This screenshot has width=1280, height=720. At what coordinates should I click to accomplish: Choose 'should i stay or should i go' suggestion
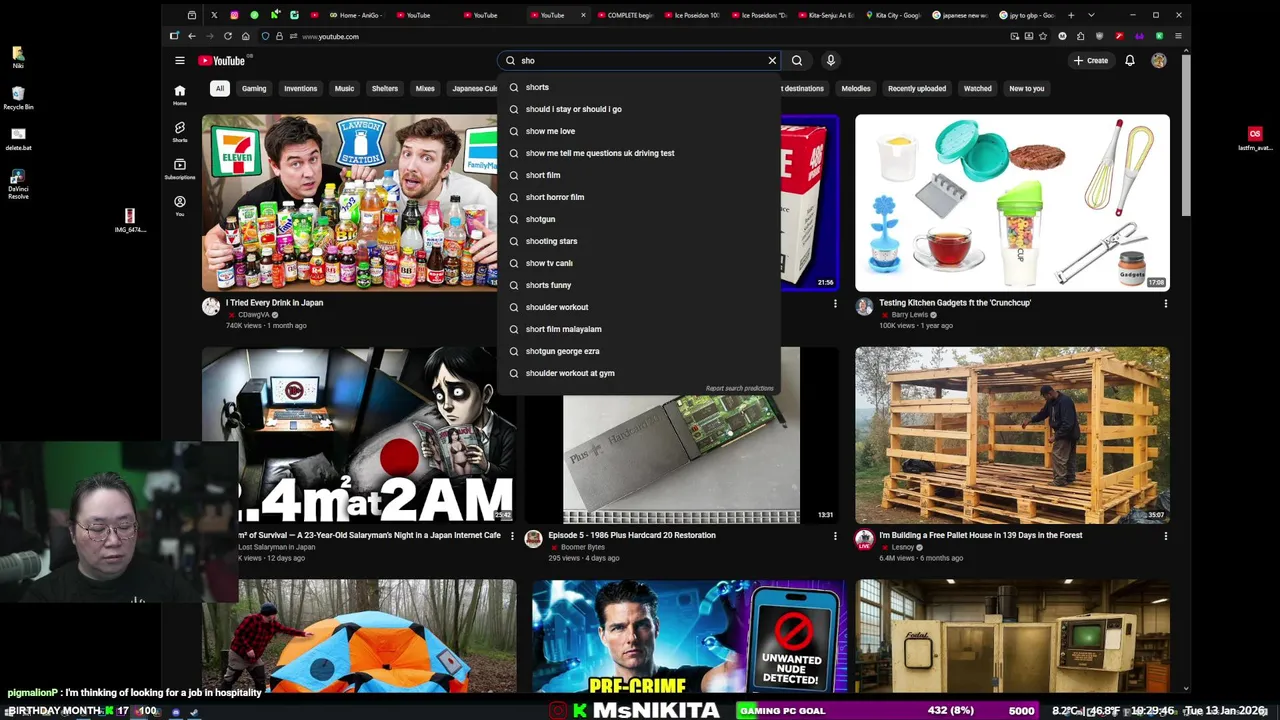point(639,109)
